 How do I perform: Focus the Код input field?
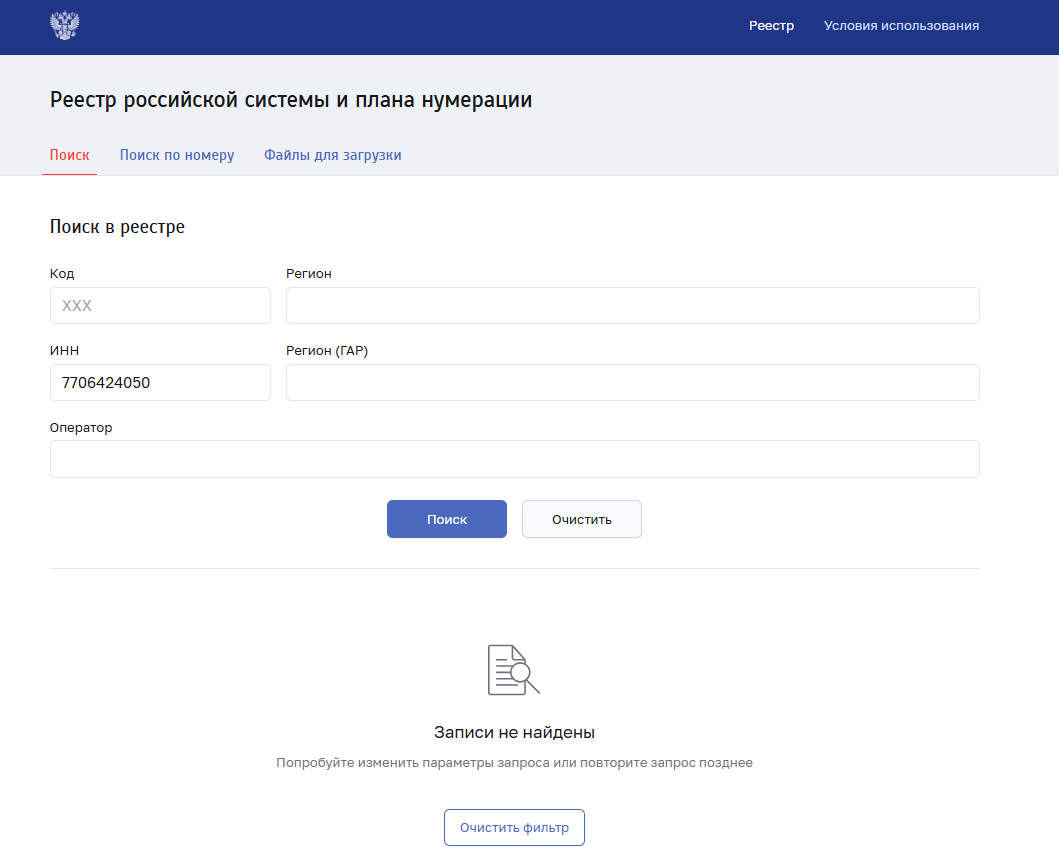(x=160, y=305)
